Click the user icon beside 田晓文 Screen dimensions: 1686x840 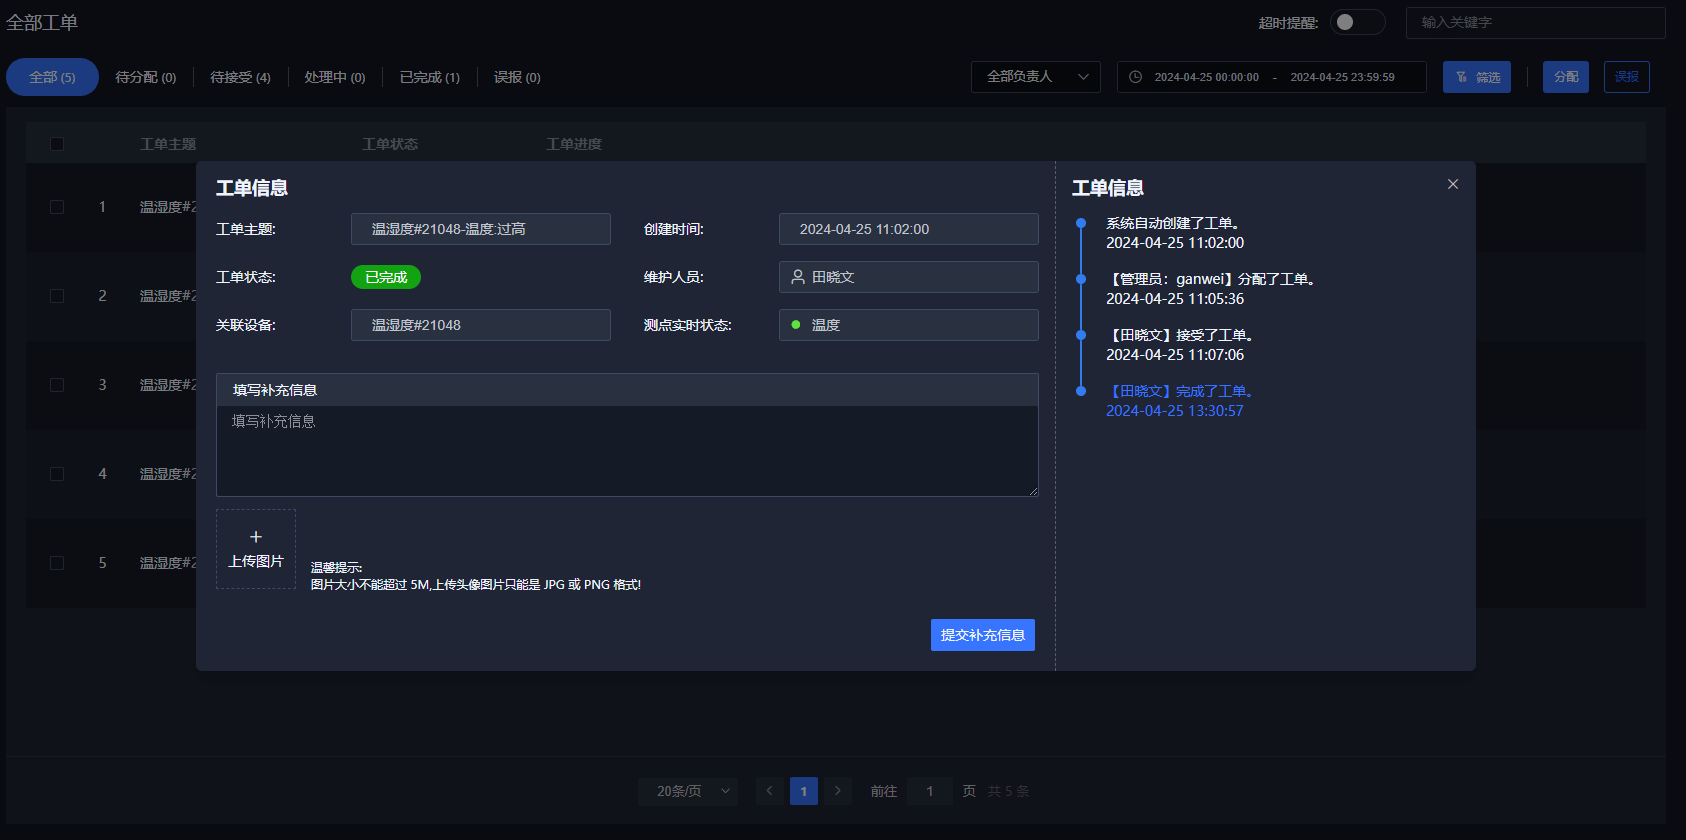pyautogui.click(x=798, y=277)
